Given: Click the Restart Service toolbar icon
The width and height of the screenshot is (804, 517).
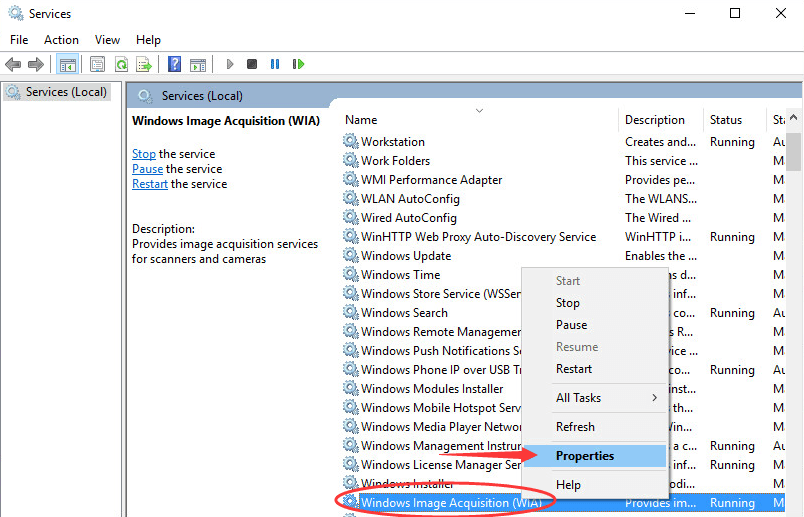Looking at the screenshot, I should [x=298, y=64].
